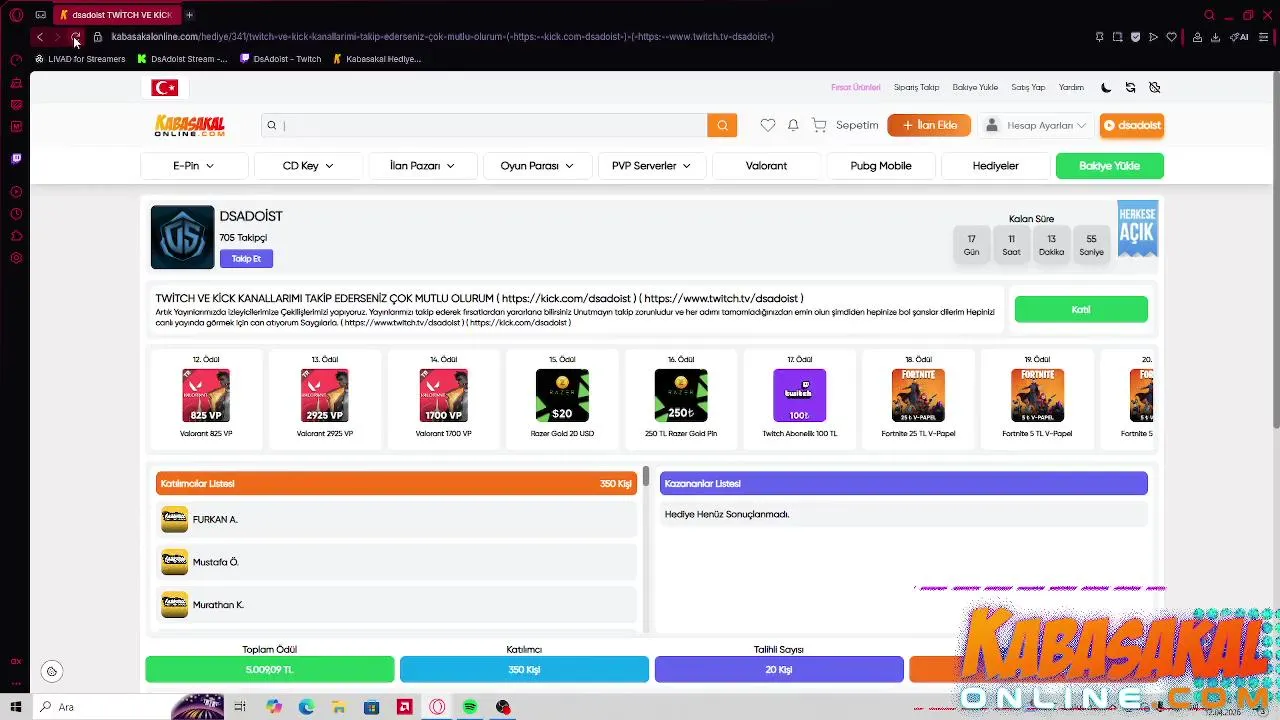Click Sipariş Takip in top menu

point(916,87)
